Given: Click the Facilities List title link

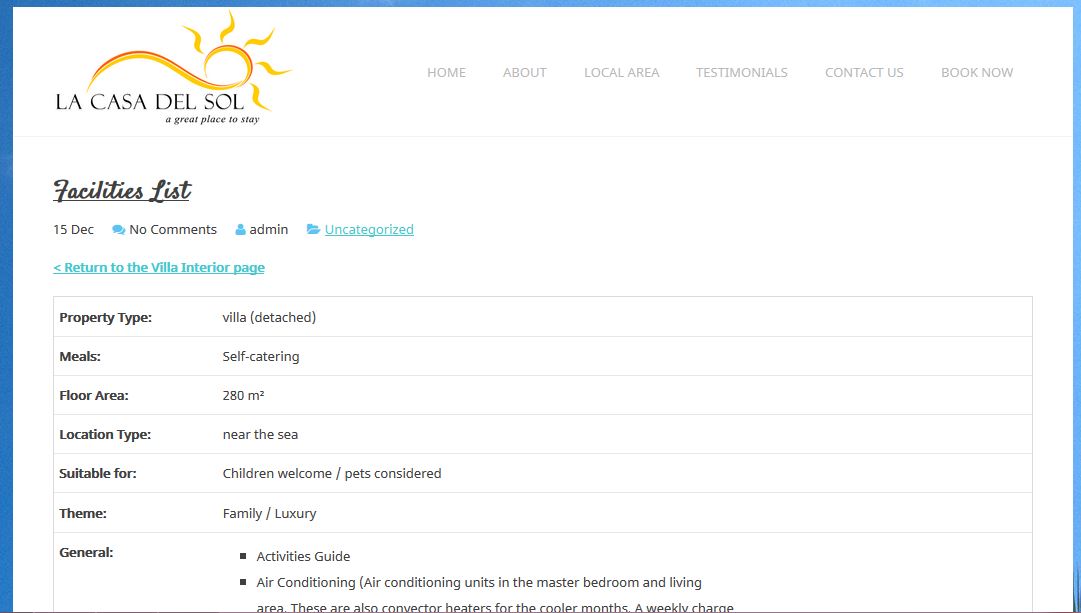Looking at the screenshot, I should click(122, 190).
